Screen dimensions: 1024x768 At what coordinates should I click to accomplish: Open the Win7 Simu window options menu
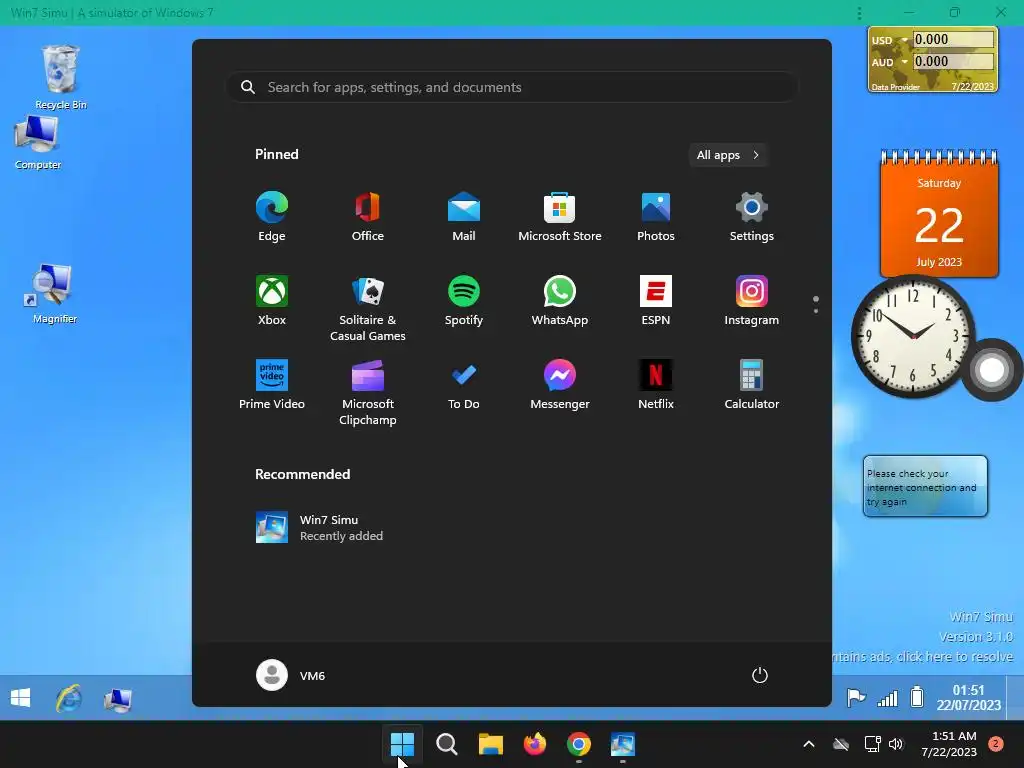click(859, 13)
